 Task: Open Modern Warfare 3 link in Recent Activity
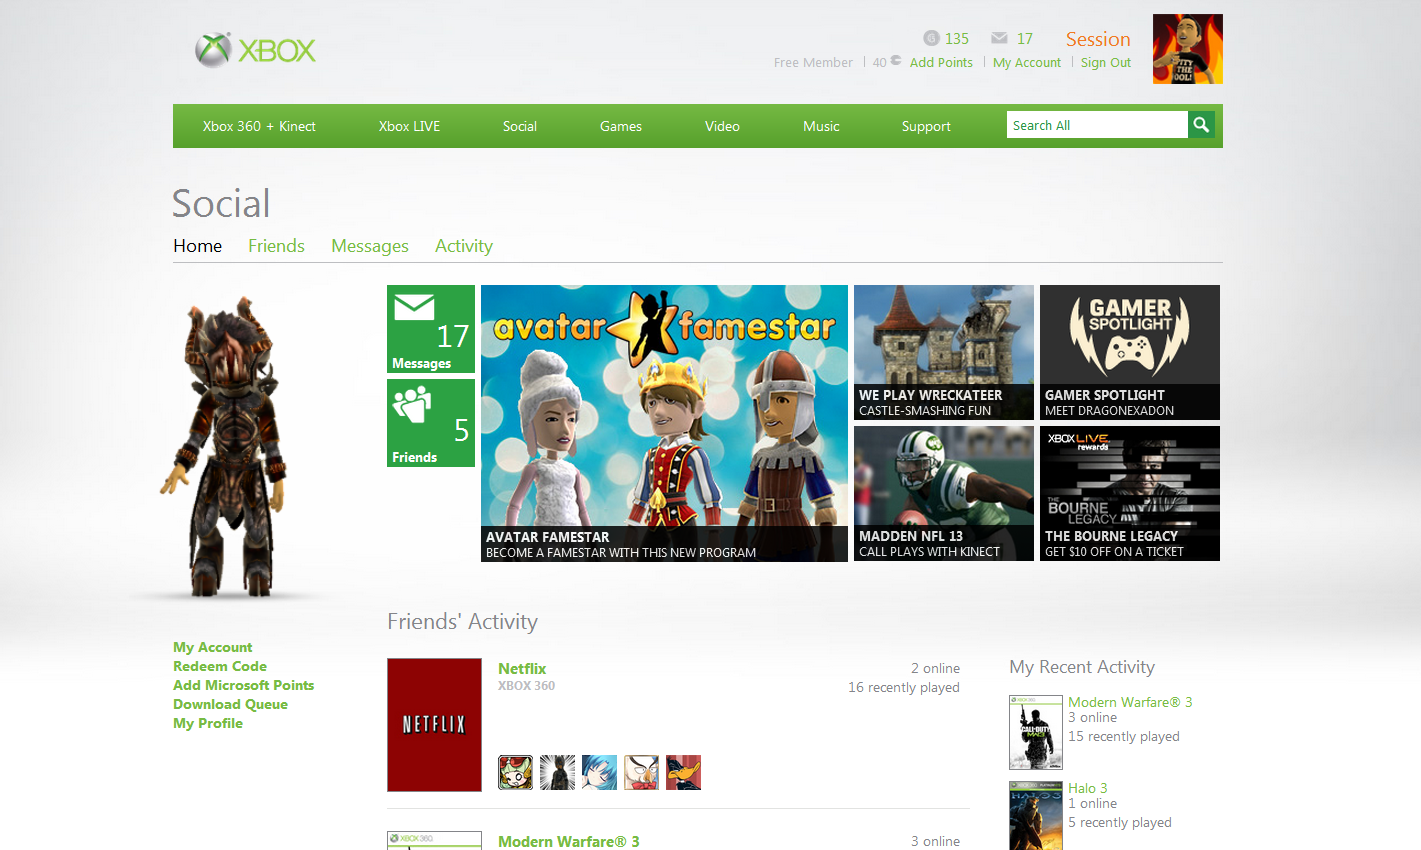coord(1130,702)
